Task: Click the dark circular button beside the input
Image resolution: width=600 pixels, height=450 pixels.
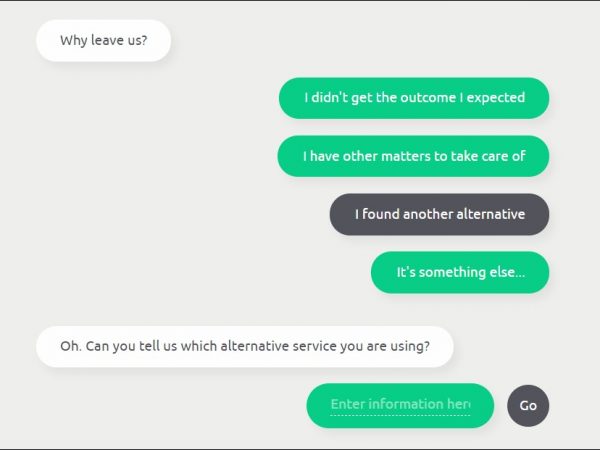Action: [528, 405]
